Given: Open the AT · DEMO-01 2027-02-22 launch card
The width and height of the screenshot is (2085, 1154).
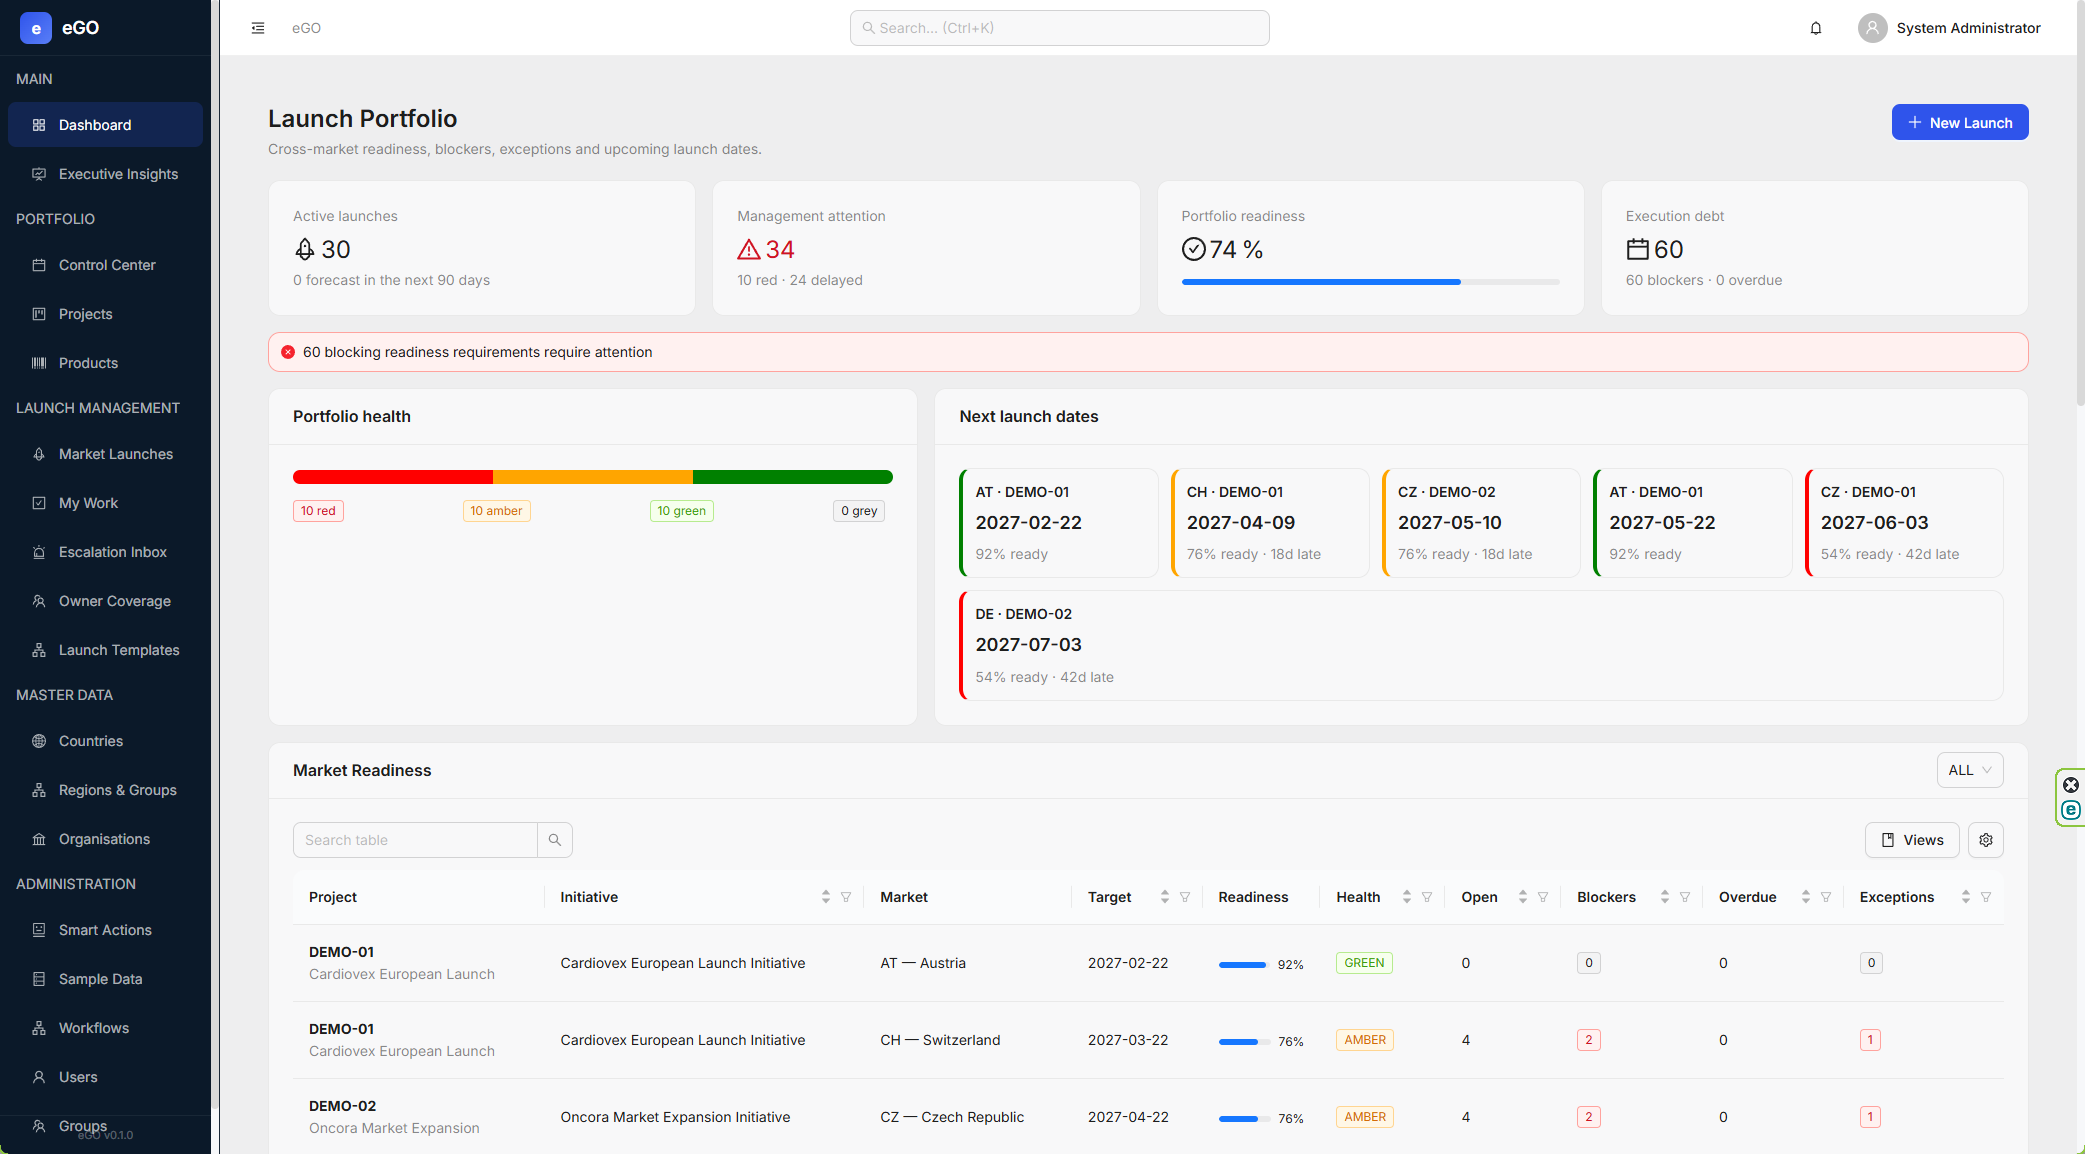Looking at the screenshot, I should coord(1059,523).
